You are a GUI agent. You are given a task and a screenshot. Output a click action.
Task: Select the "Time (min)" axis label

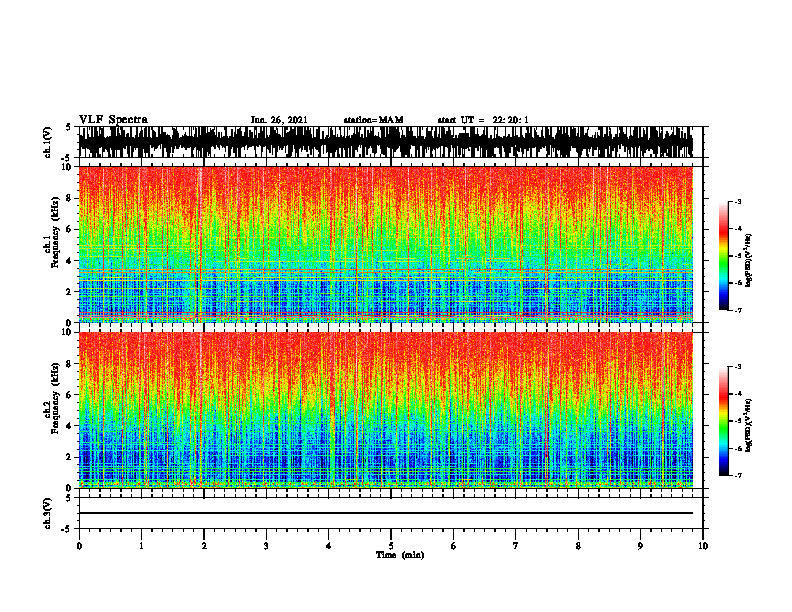tap(400, 555)
